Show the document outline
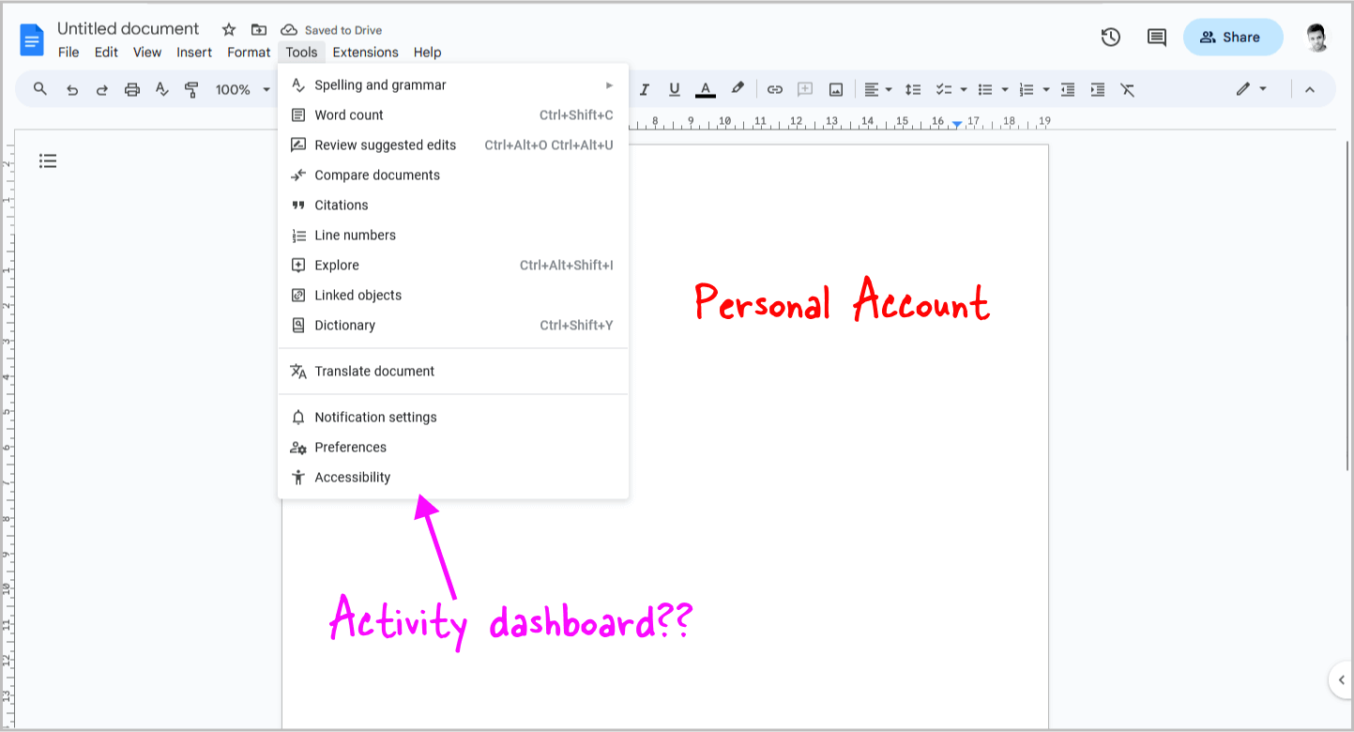The width and height of the screenshot is (1354, 732). coord(48,160)
